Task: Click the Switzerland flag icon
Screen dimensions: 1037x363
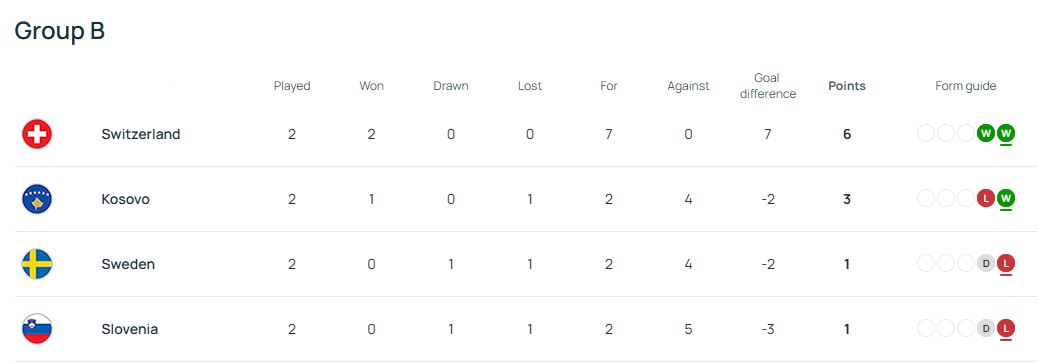Action: (x=37, y=134)
